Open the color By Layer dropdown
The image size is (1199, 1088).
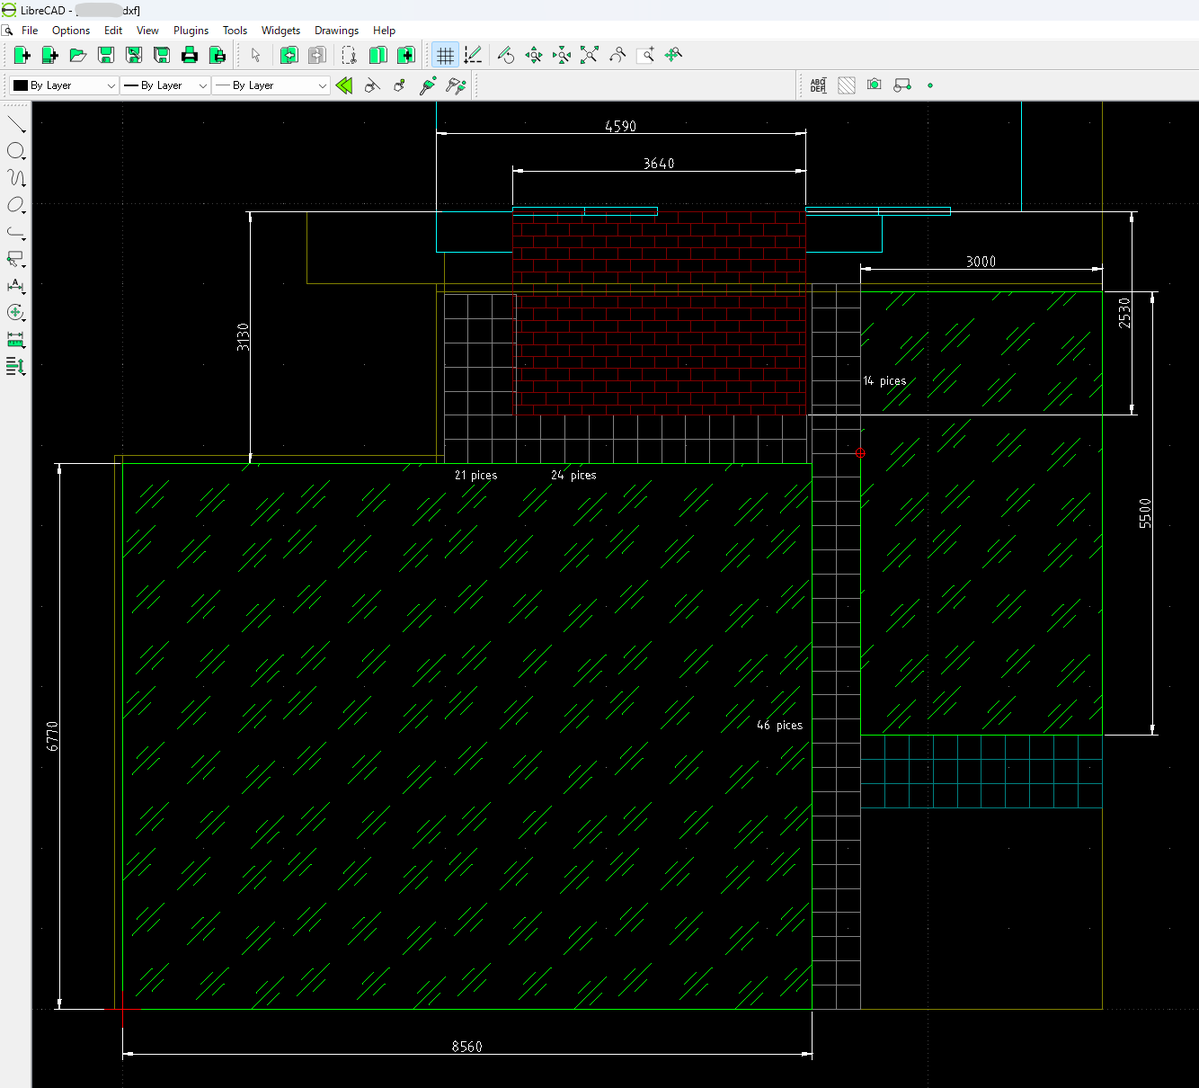tap(64, 86)
